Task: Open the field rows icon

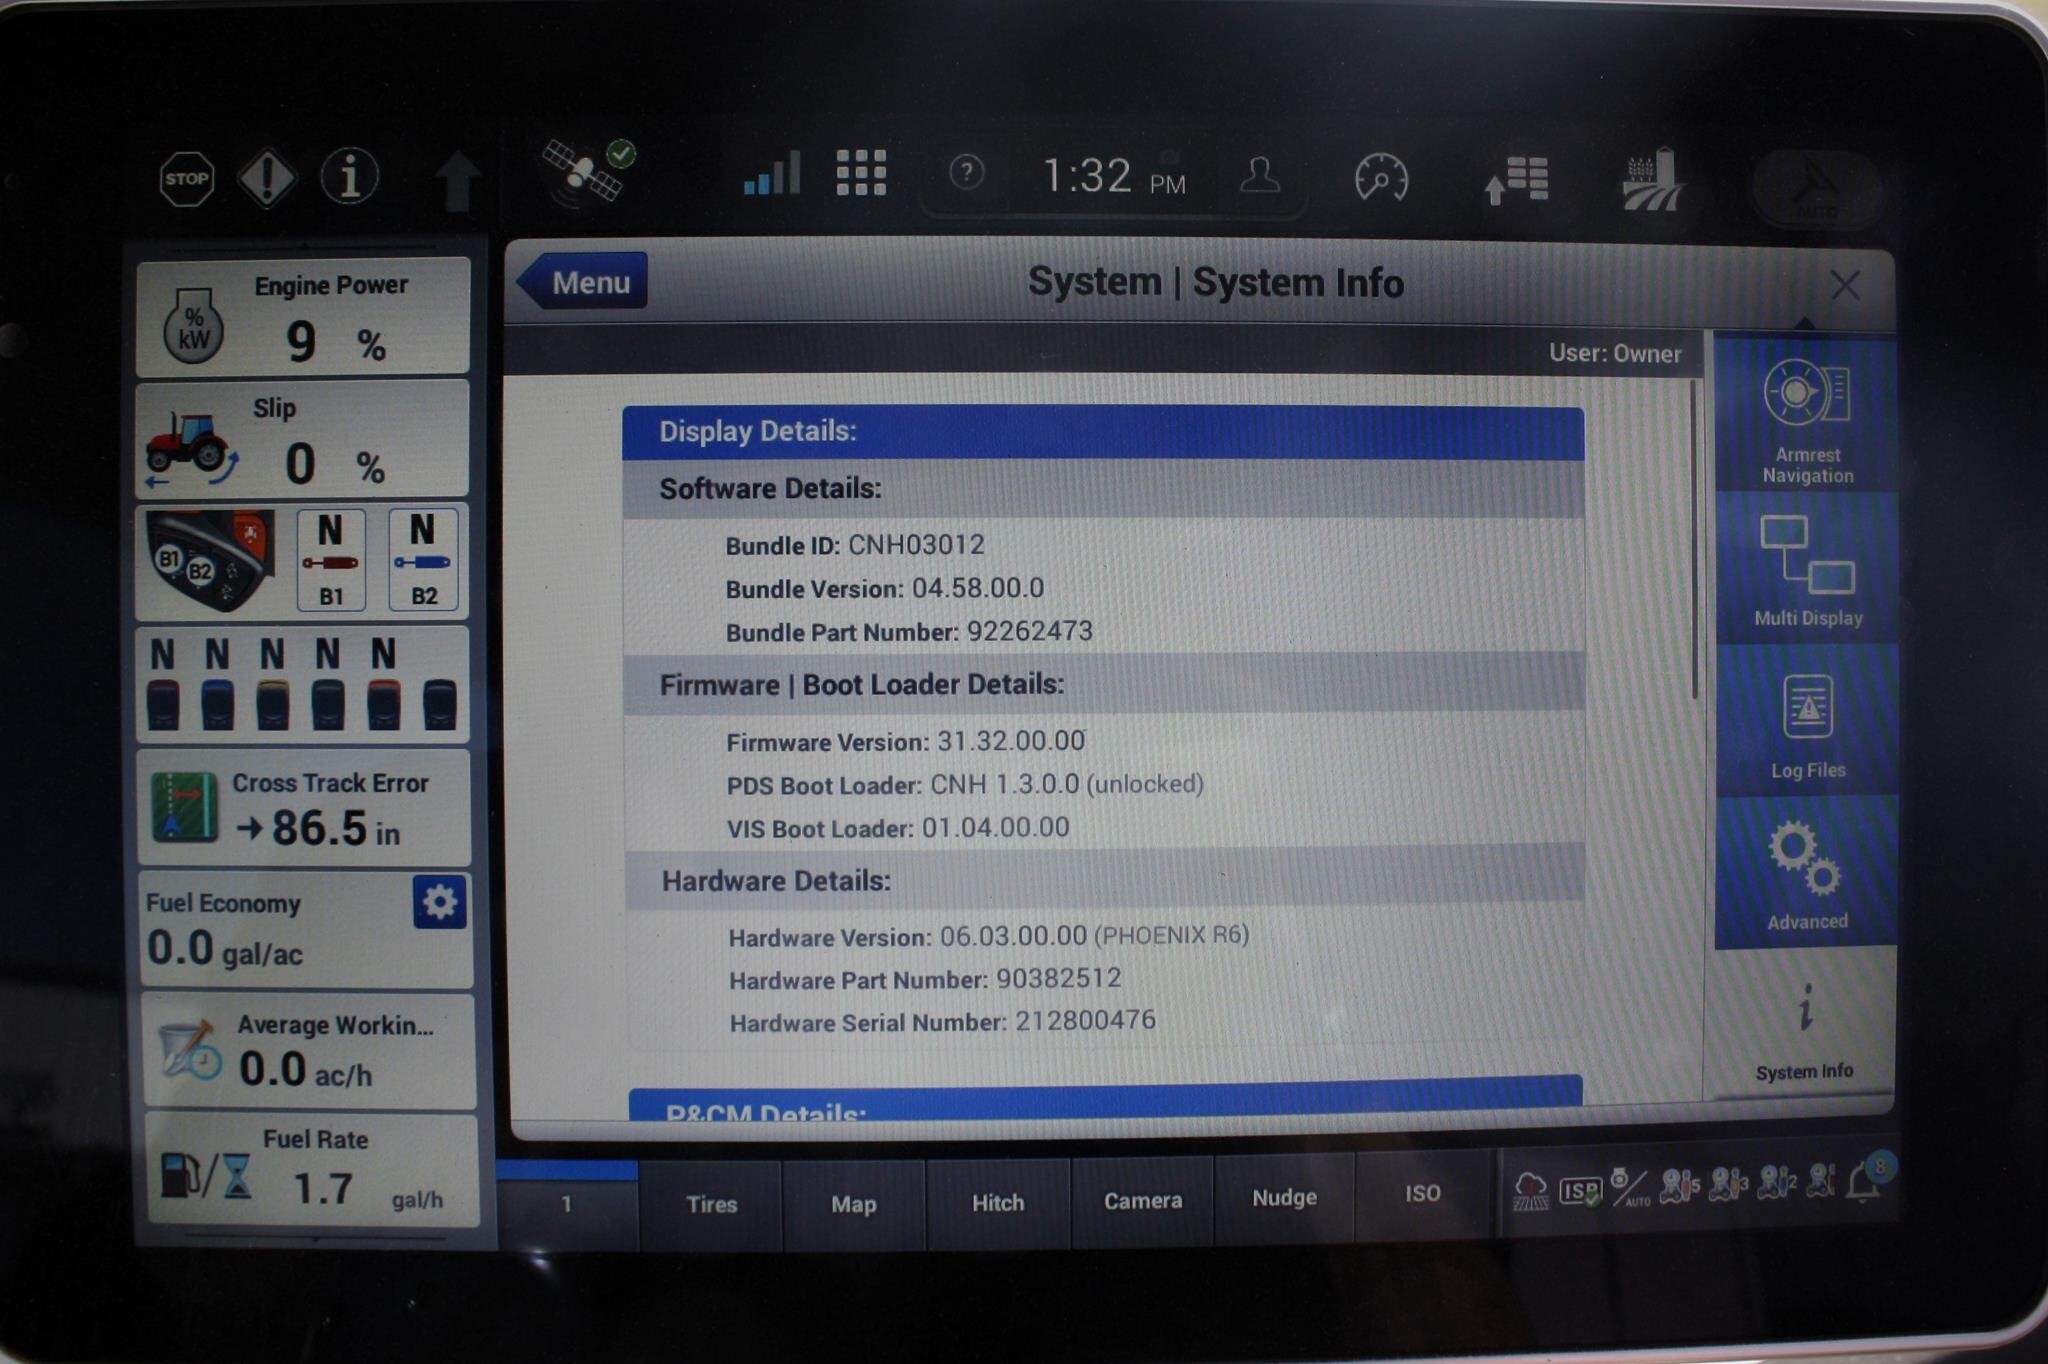Action: (1652, 181)
